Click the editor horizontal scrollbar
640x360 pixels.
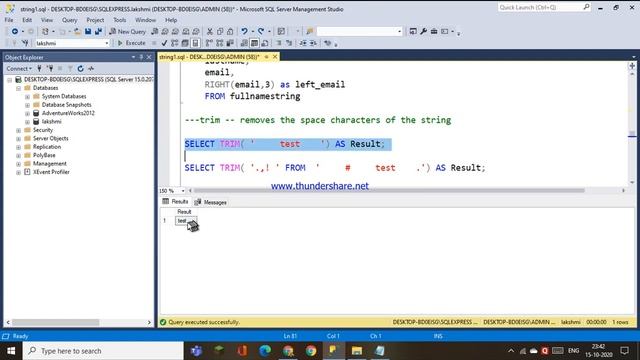coord(389,191)
